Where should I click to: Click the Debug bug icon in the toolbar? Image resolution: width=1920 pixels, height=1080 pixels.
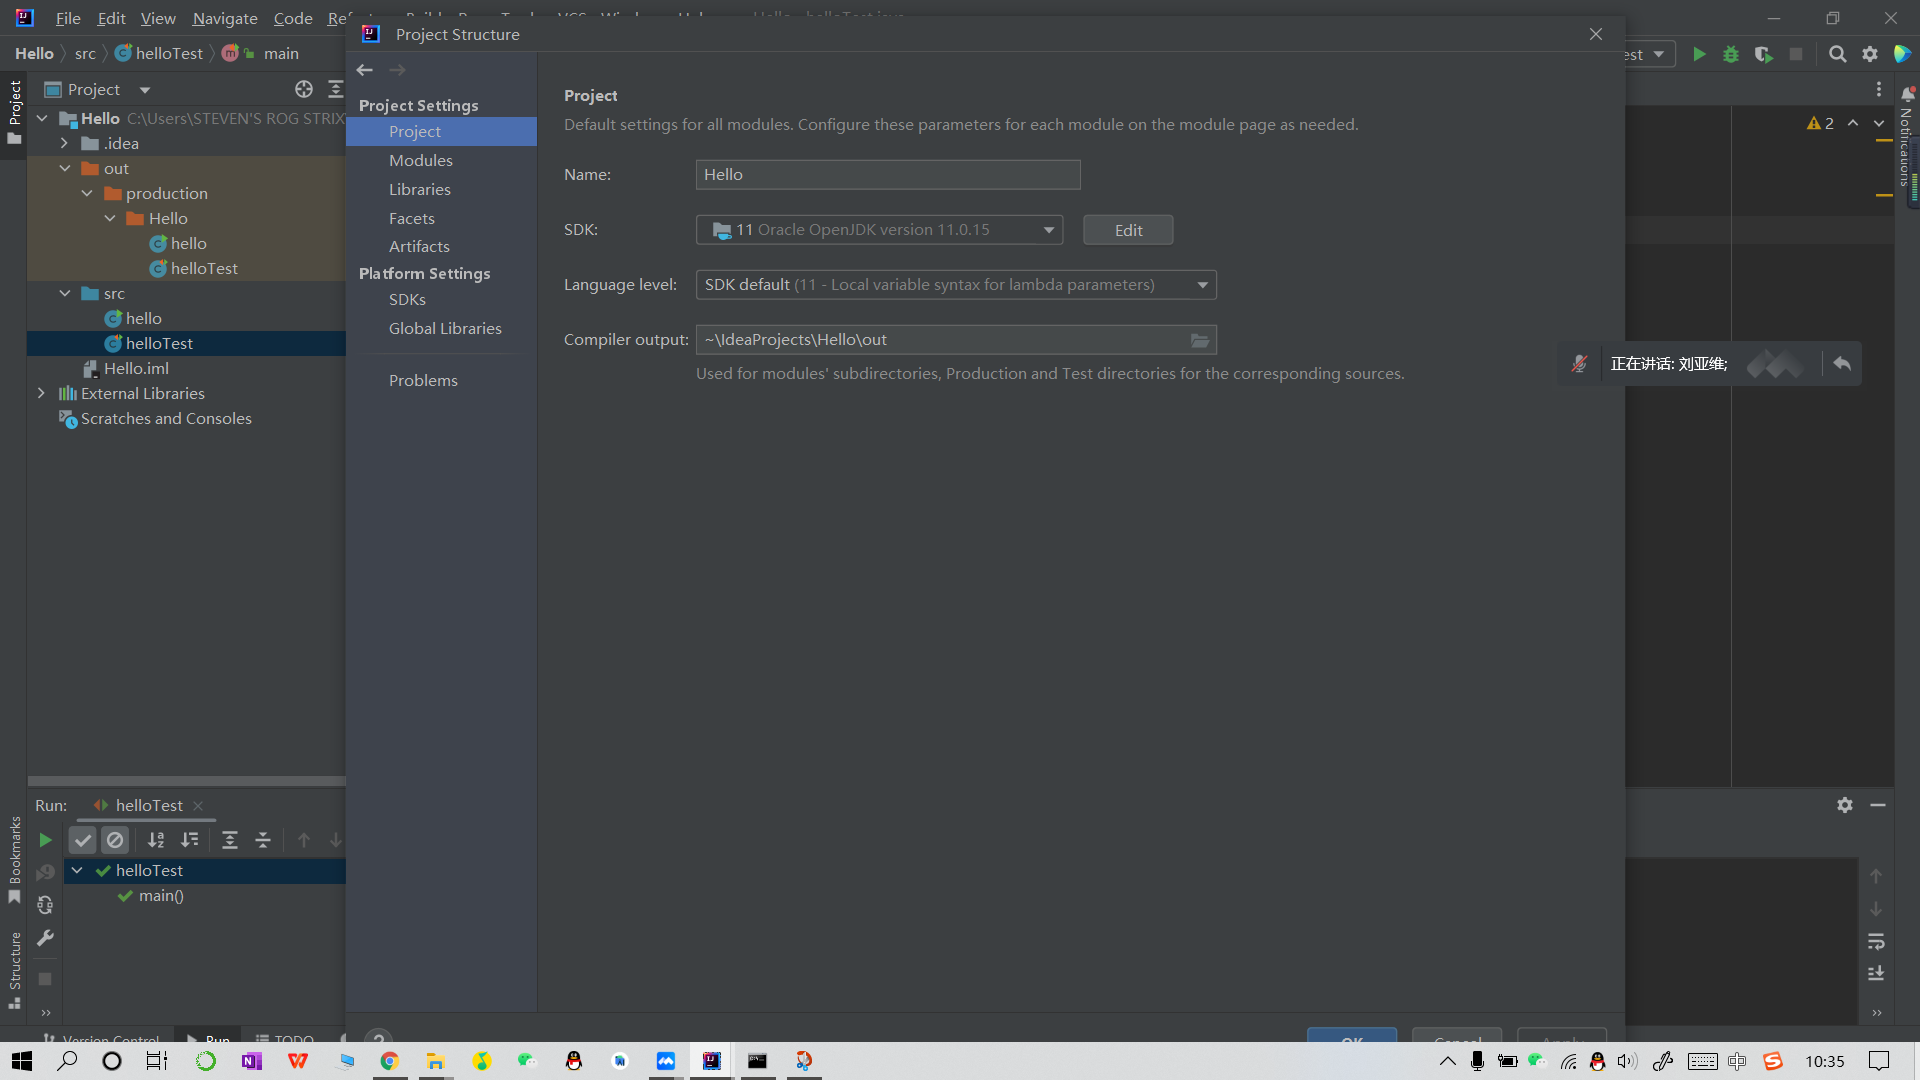[1731, 54]
